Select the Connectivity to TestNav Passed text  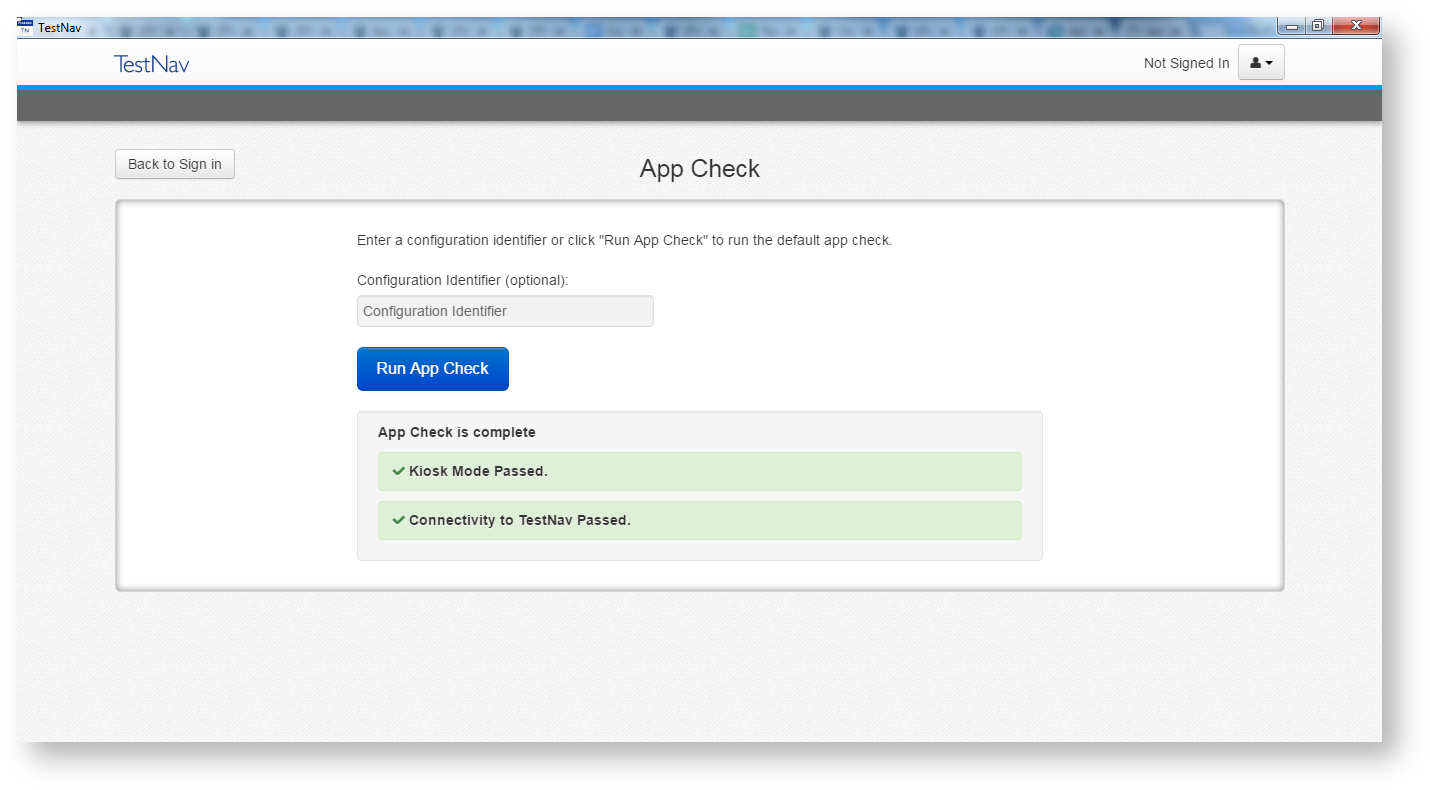coord(519,520)
